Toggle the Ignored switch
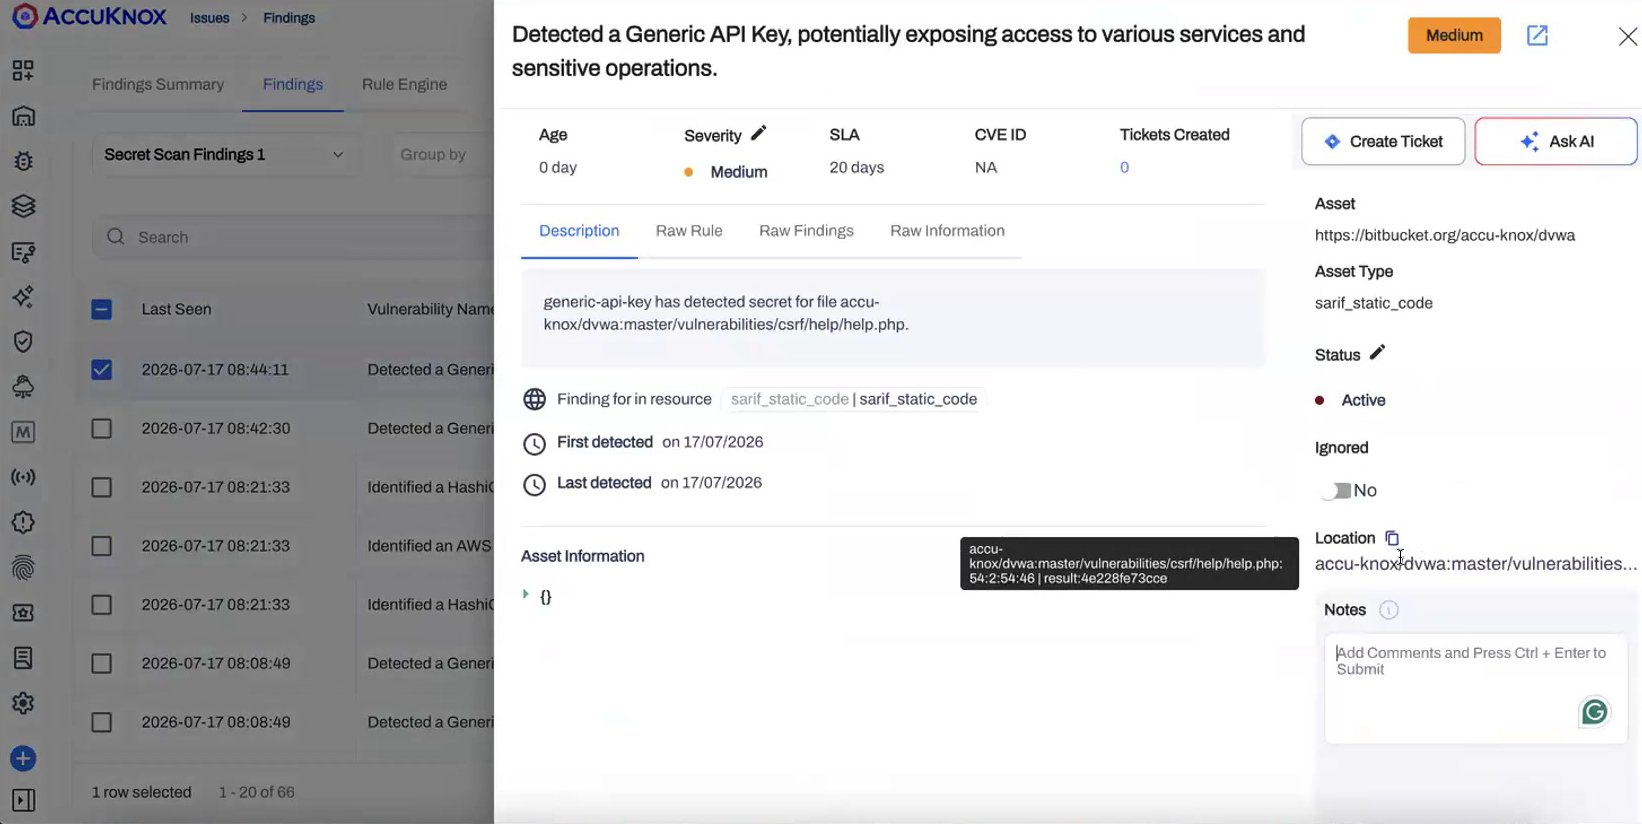1642x824 pixels. point(1336,490)
